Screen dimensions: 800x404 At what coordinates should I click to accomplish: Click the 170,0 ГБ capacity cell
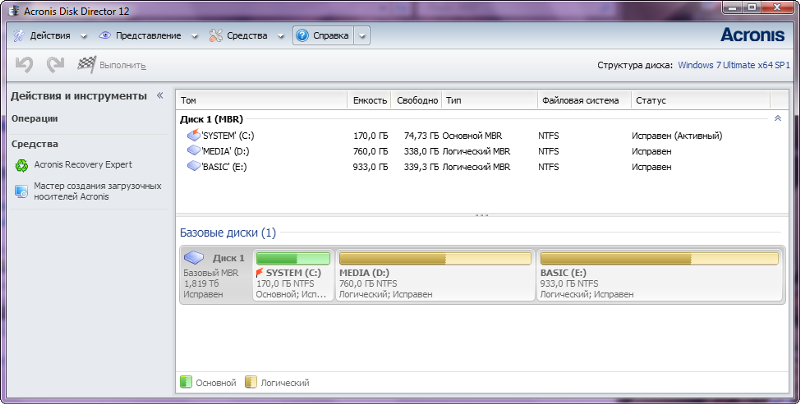click(370, 136)
